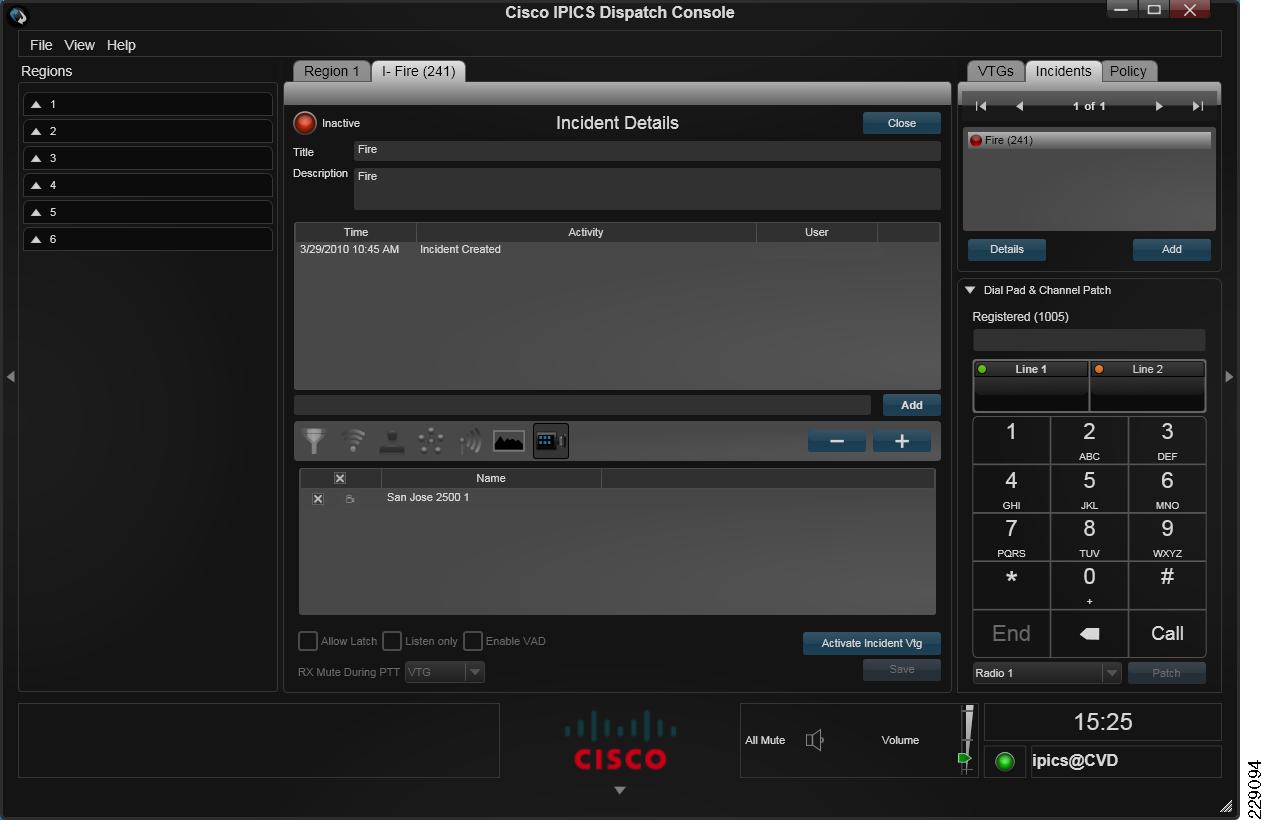Click the red dot on Fire (241) entry
The height and width of the screenshot is (820, 1262).
tap(976, 141)
